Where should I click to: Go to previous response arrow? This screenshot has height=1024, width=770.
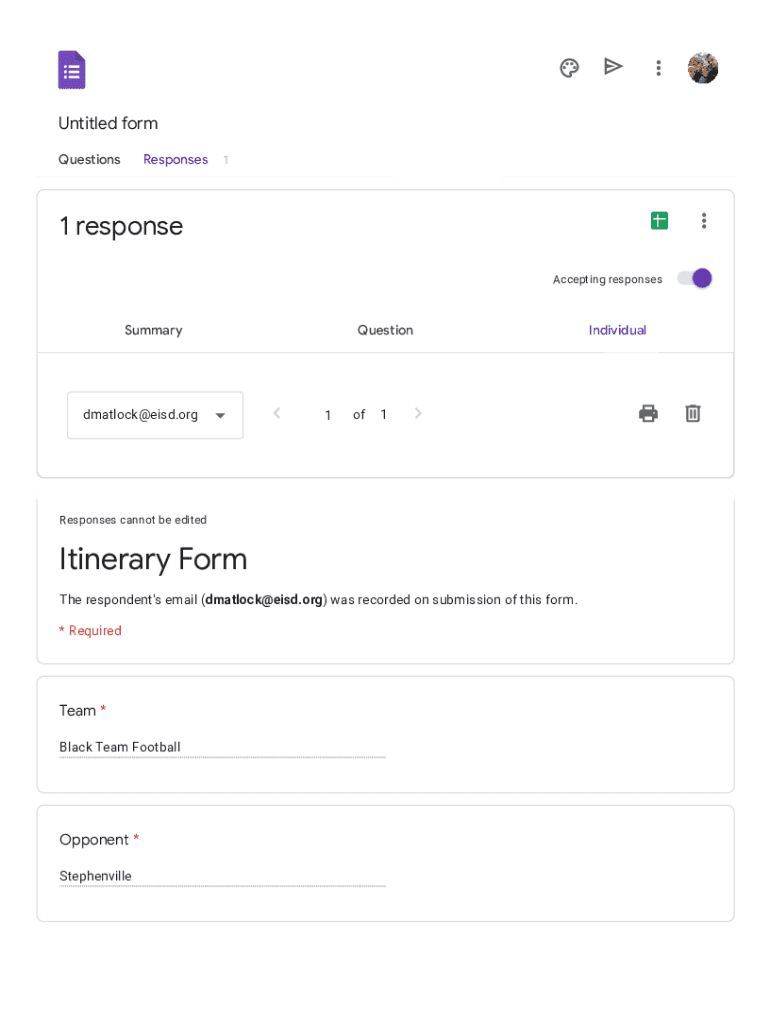(277, 414)
